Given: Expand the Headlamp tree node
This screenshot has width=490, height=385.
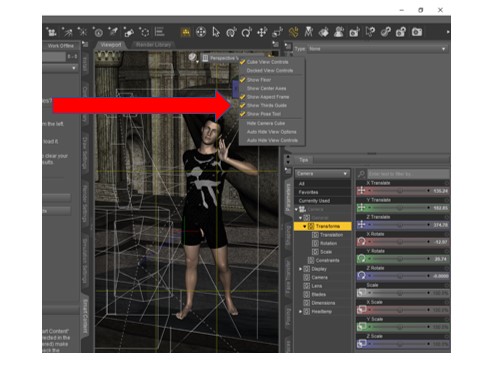Looking at the screenshot, I should 300,311.
